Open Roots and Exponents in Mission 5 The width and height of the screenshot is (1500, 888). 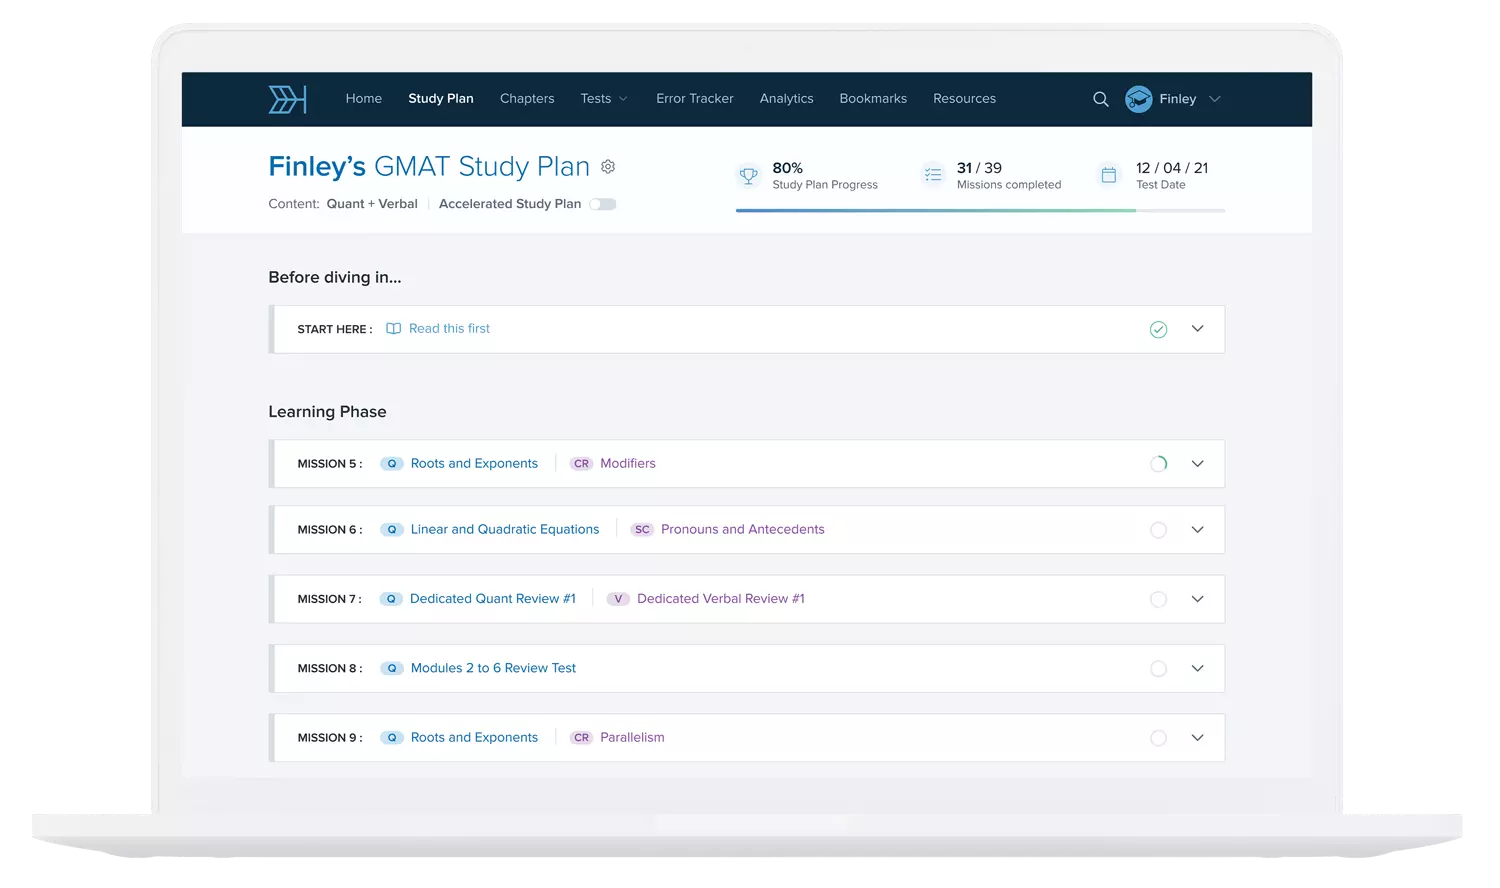tap(474, 464)
